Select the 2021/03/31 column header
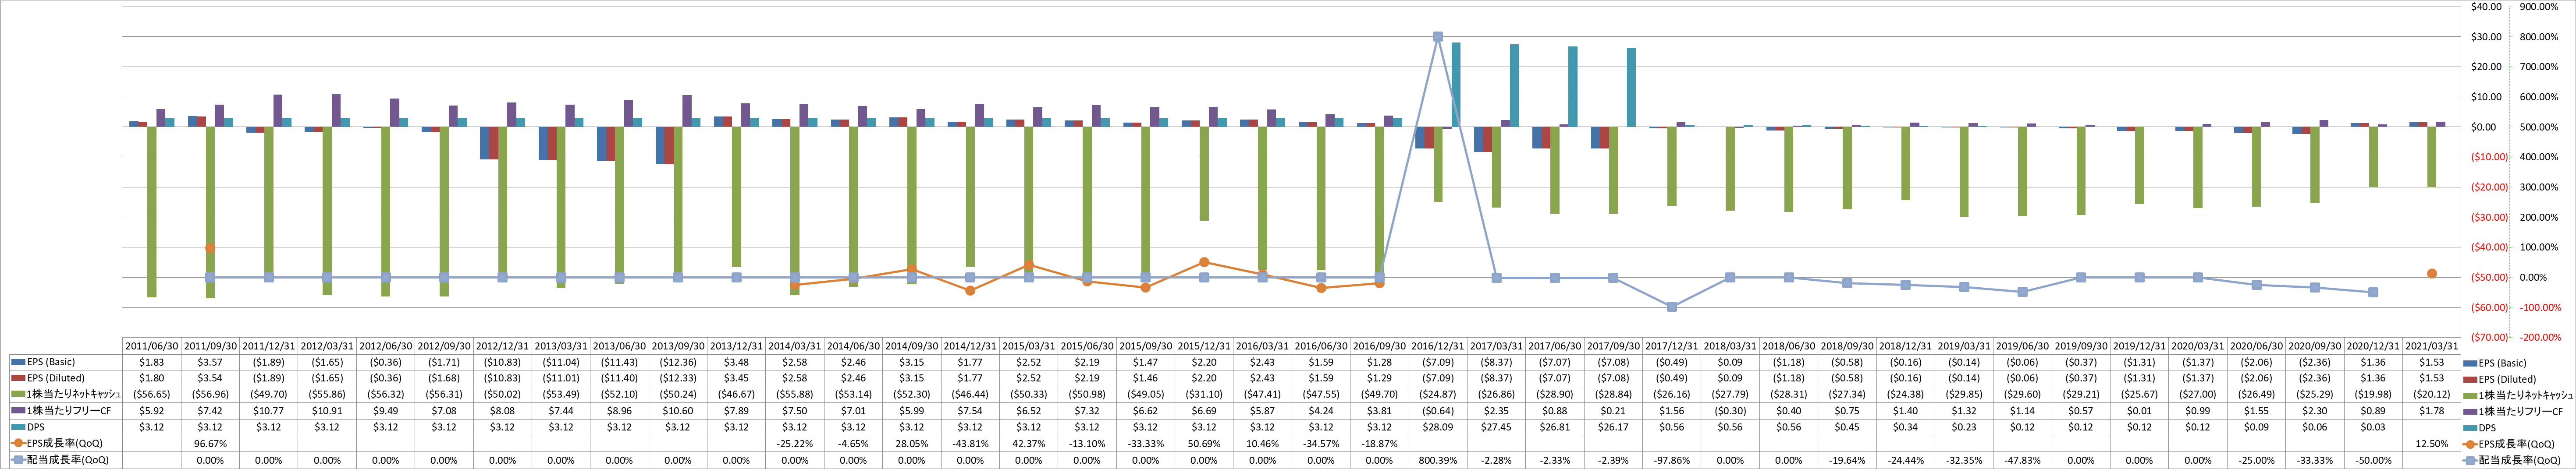The width and height of the screenshot is (2576, 469). pyautogui.click(x=2431, y=346)
